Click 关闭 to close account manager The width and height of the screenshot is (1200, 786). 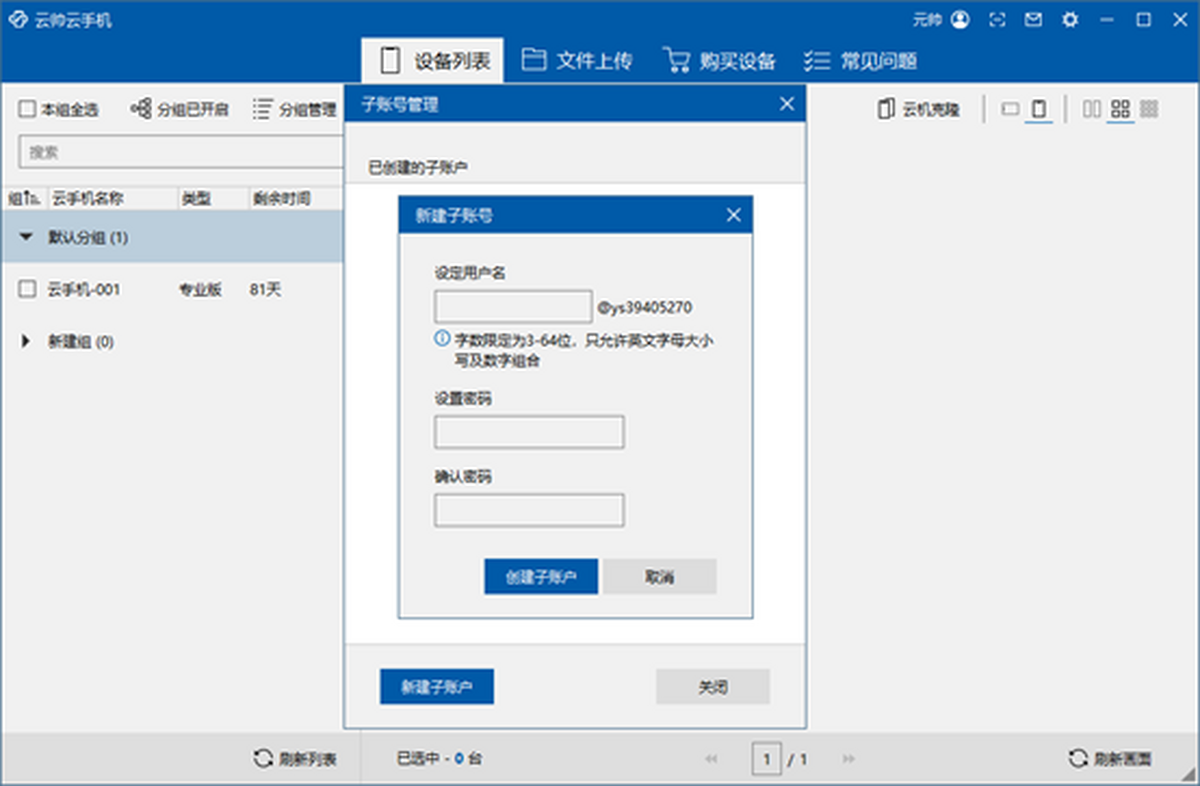click(x=712, y=687)
